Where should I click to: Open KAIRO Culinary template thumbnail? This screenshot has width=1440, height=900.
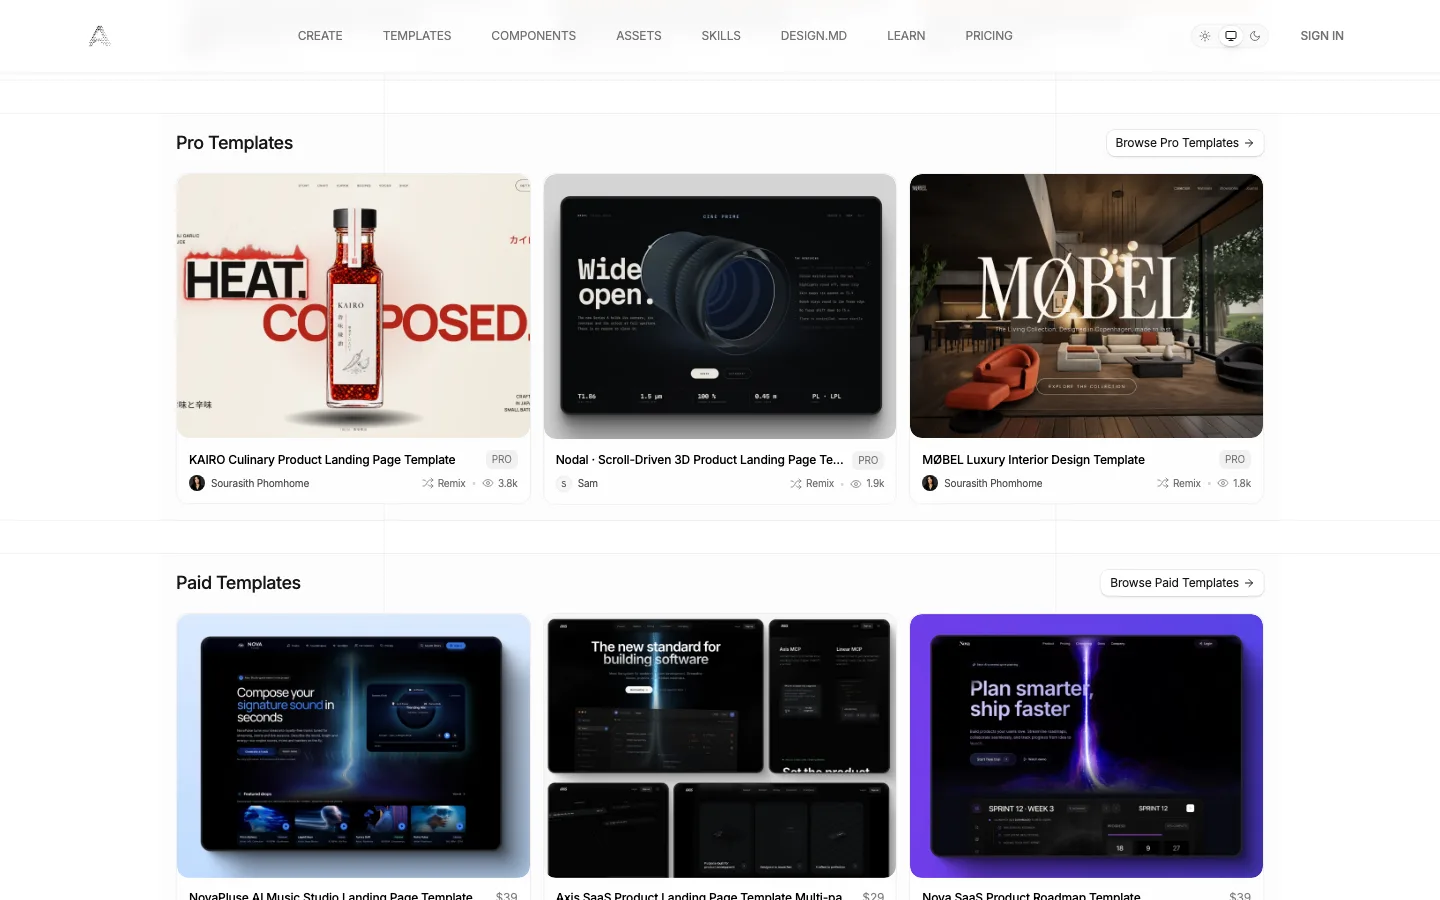353,306
